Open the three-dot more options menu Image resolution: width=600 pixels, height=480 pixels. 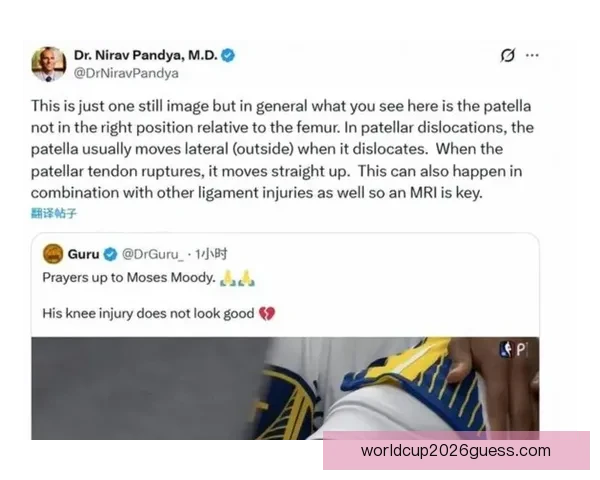532,56
